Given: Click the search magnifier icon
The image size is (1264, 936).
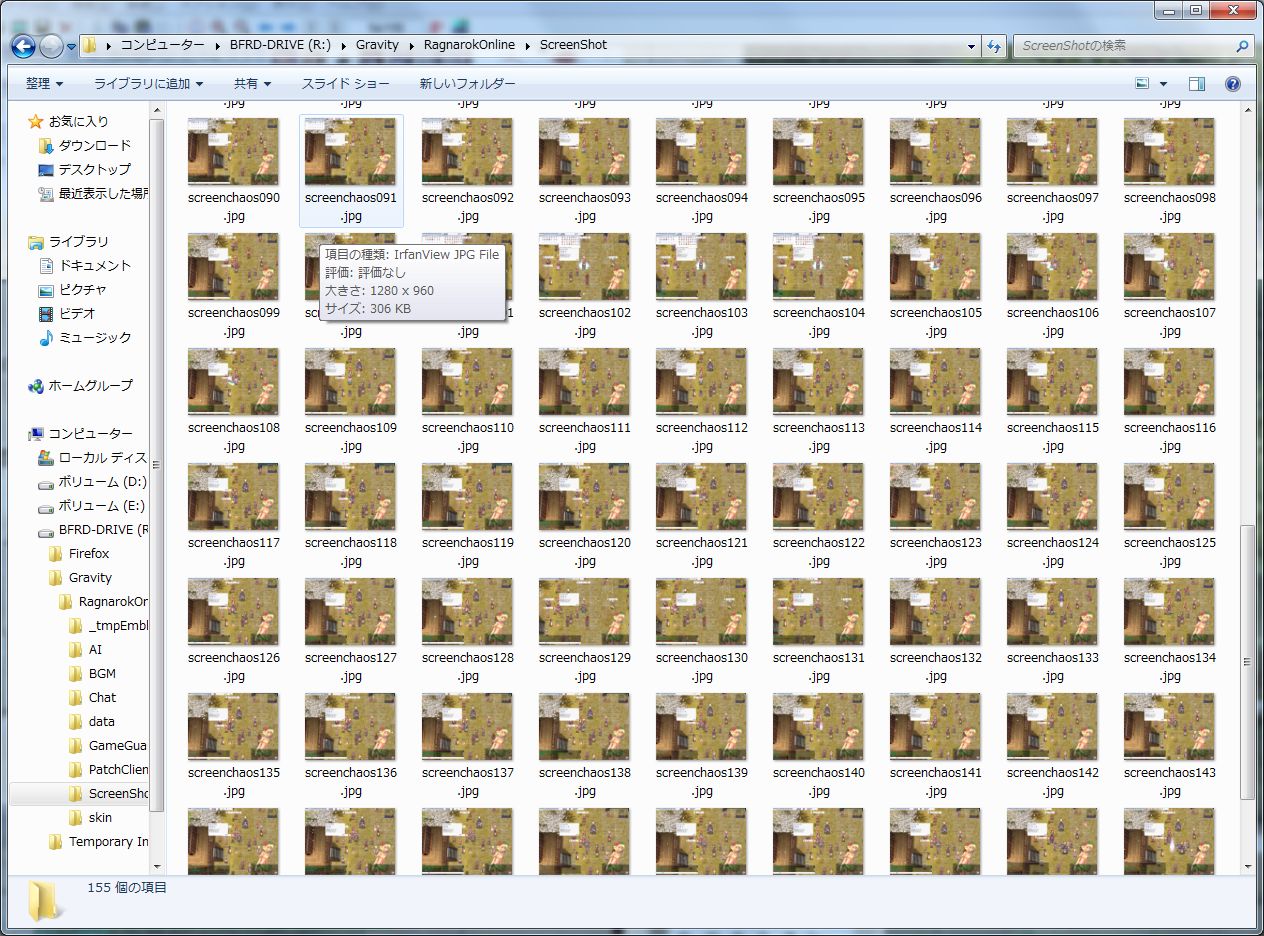Looking at the screenshot, I should coord(1243,45).
